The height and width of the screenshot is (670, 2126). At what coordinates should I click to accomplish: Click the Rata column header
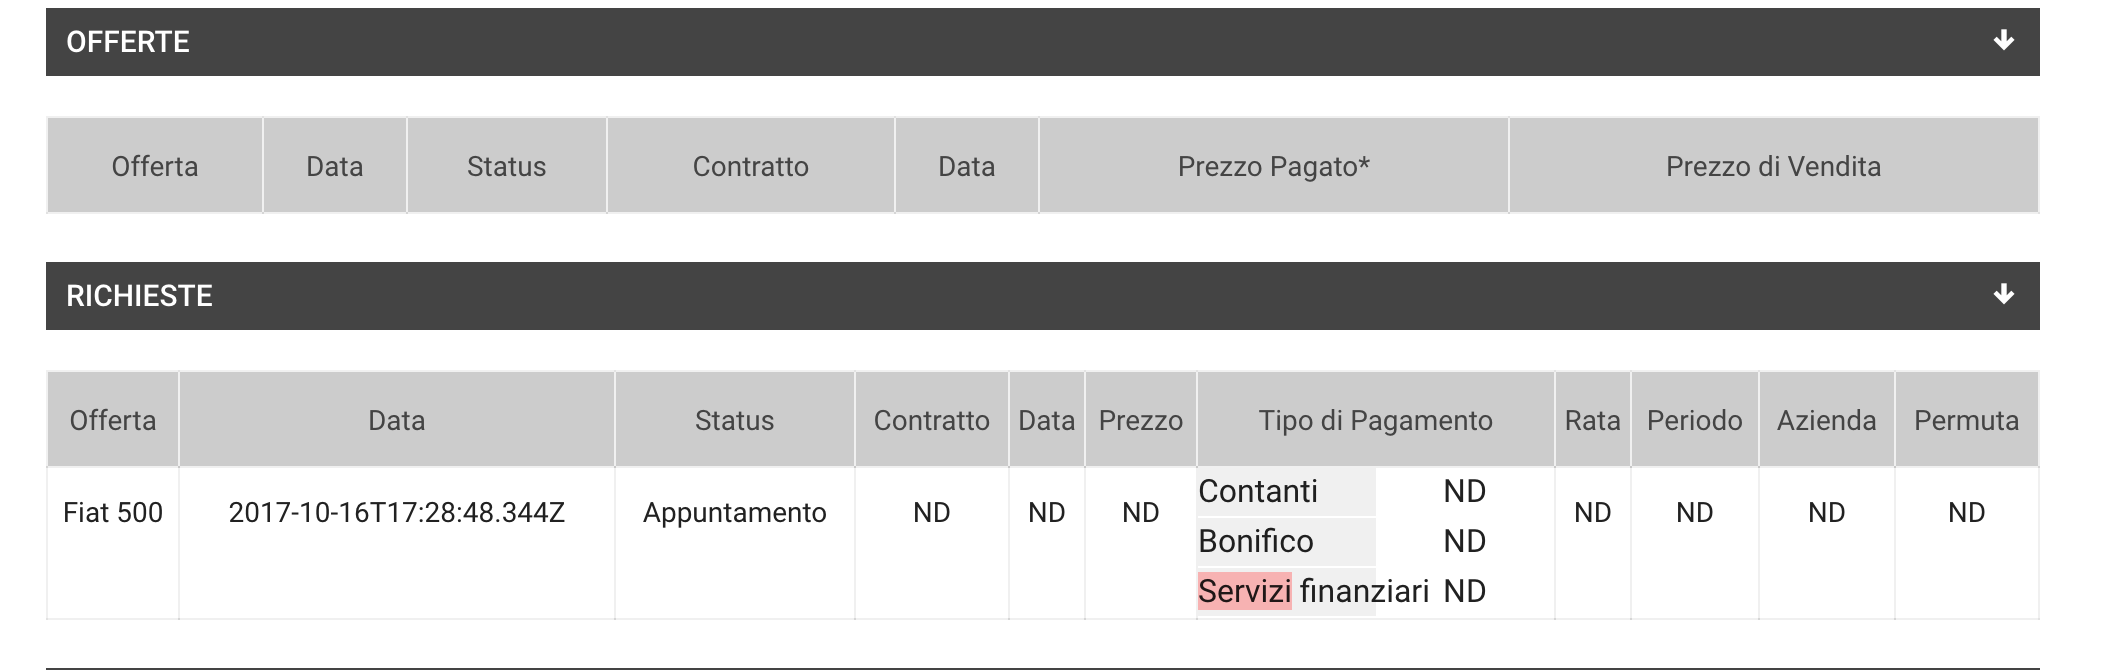[x=1592, y=420]
